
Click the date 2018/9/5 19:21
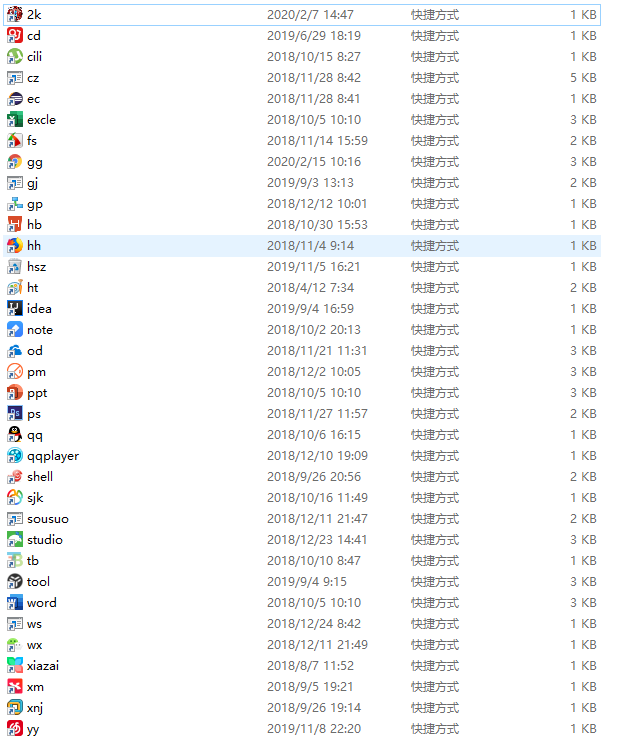click(x=310, y=687)
